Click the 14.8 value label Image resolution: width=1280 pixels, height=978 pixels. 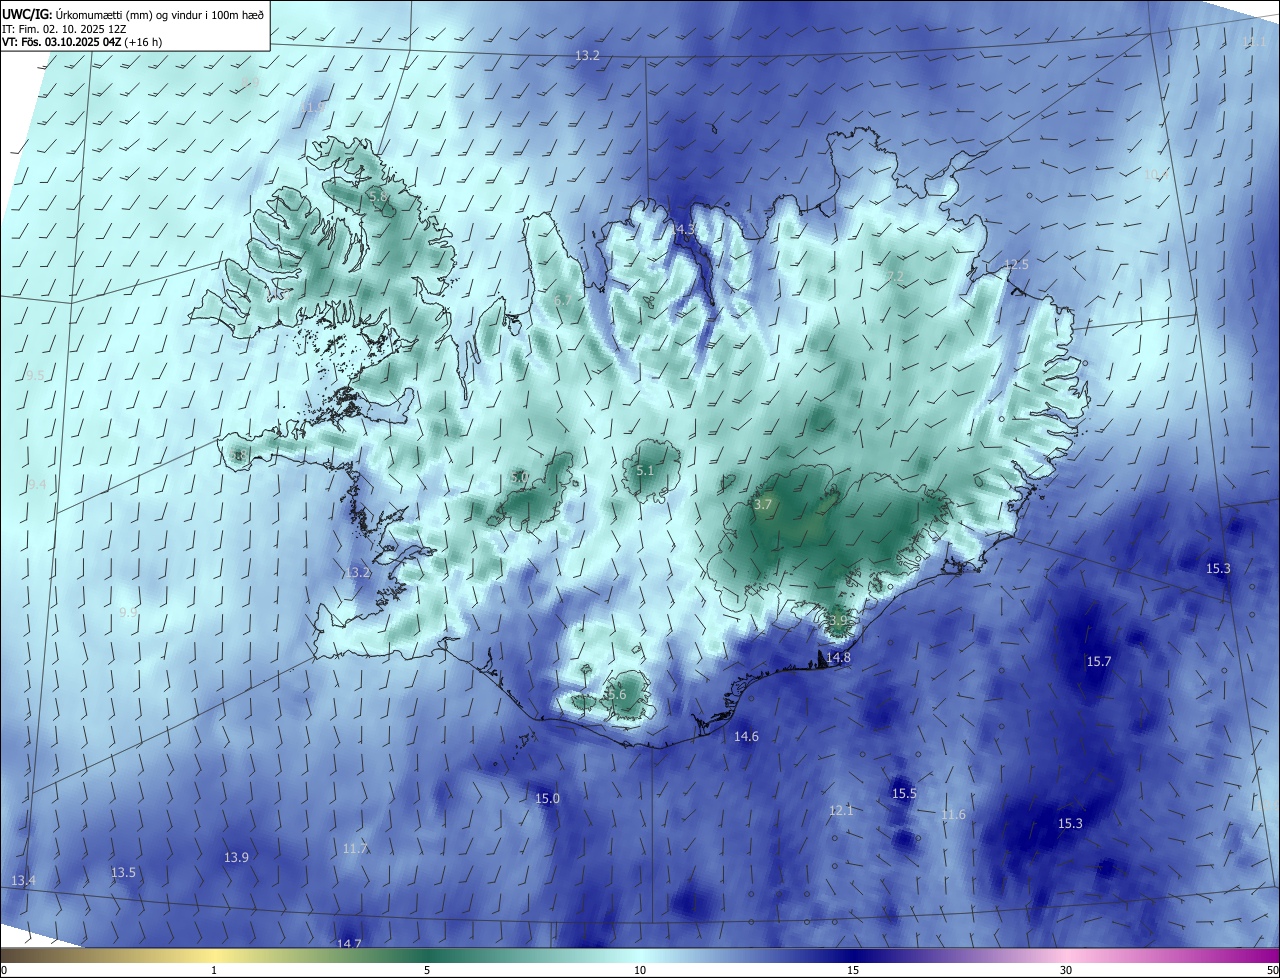click(838, 658)
